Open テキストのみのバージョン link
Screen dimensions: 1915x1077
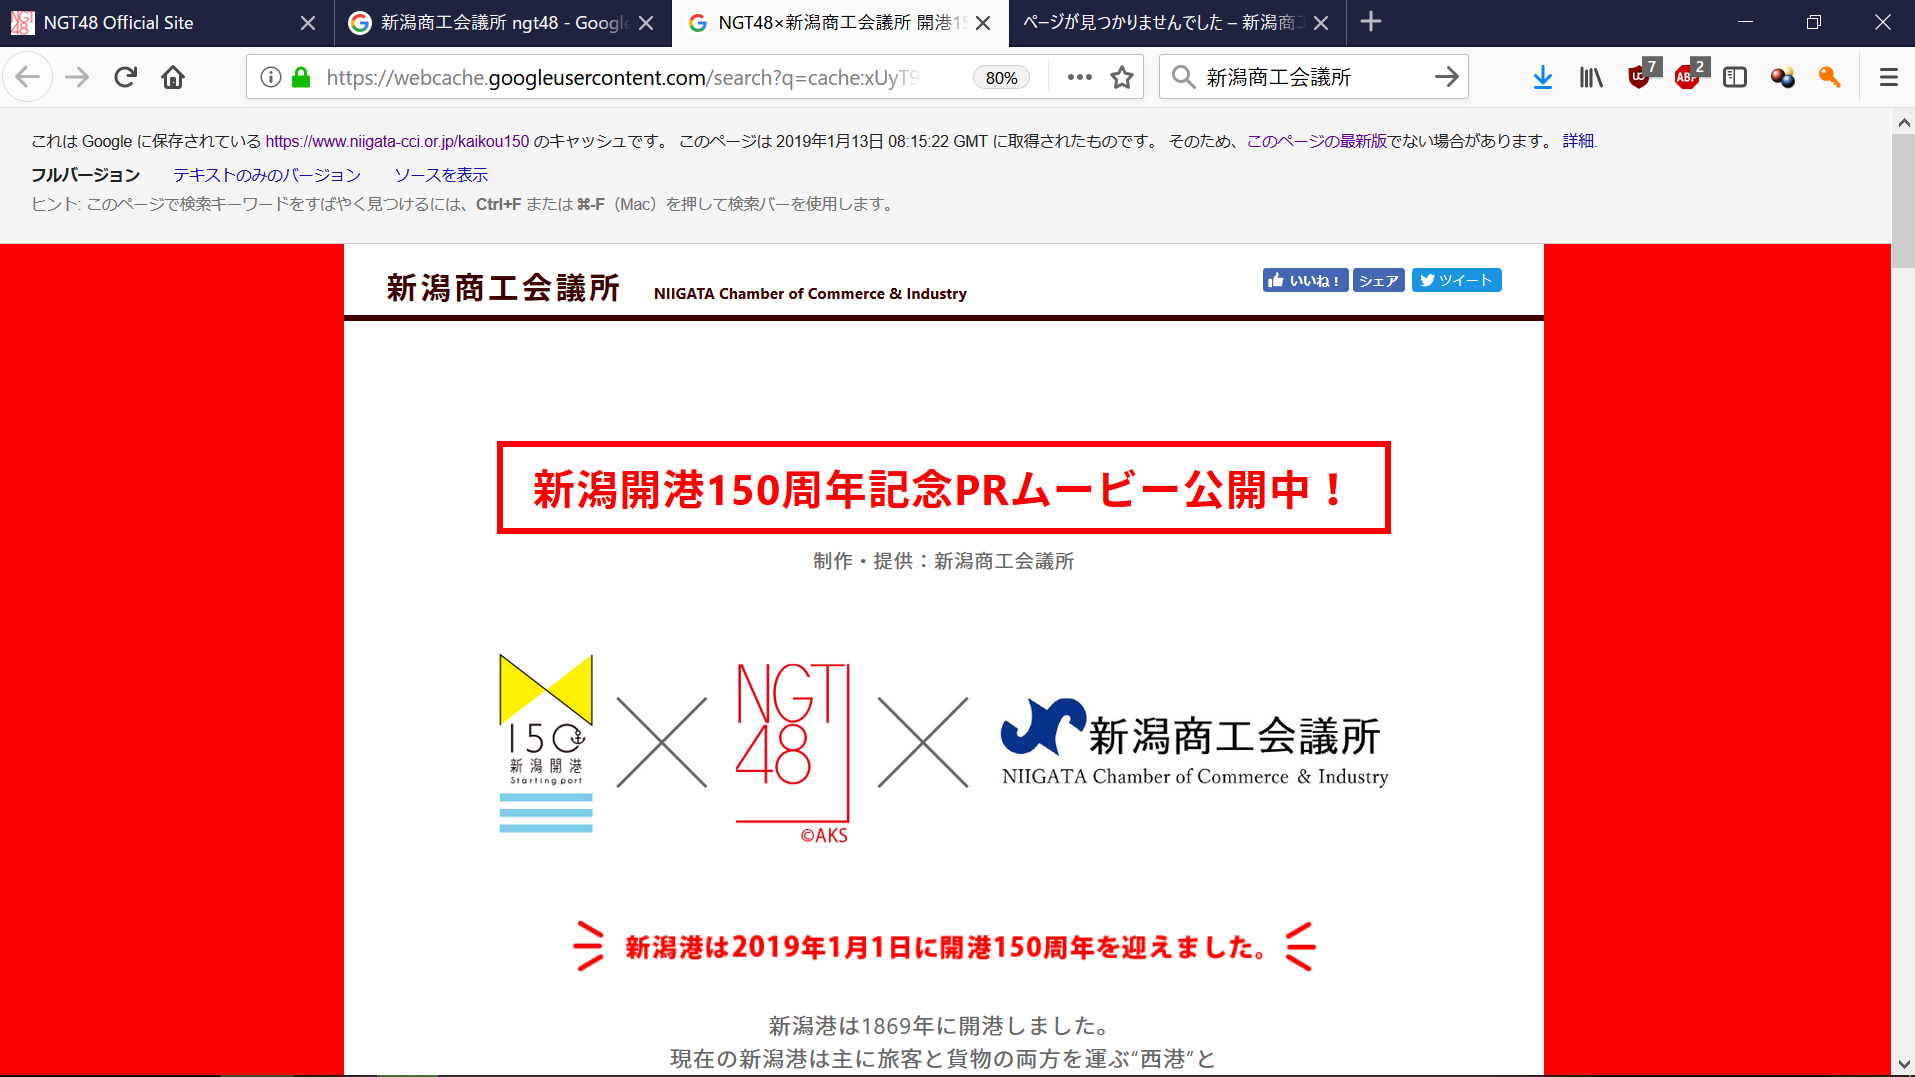(267, 175)
